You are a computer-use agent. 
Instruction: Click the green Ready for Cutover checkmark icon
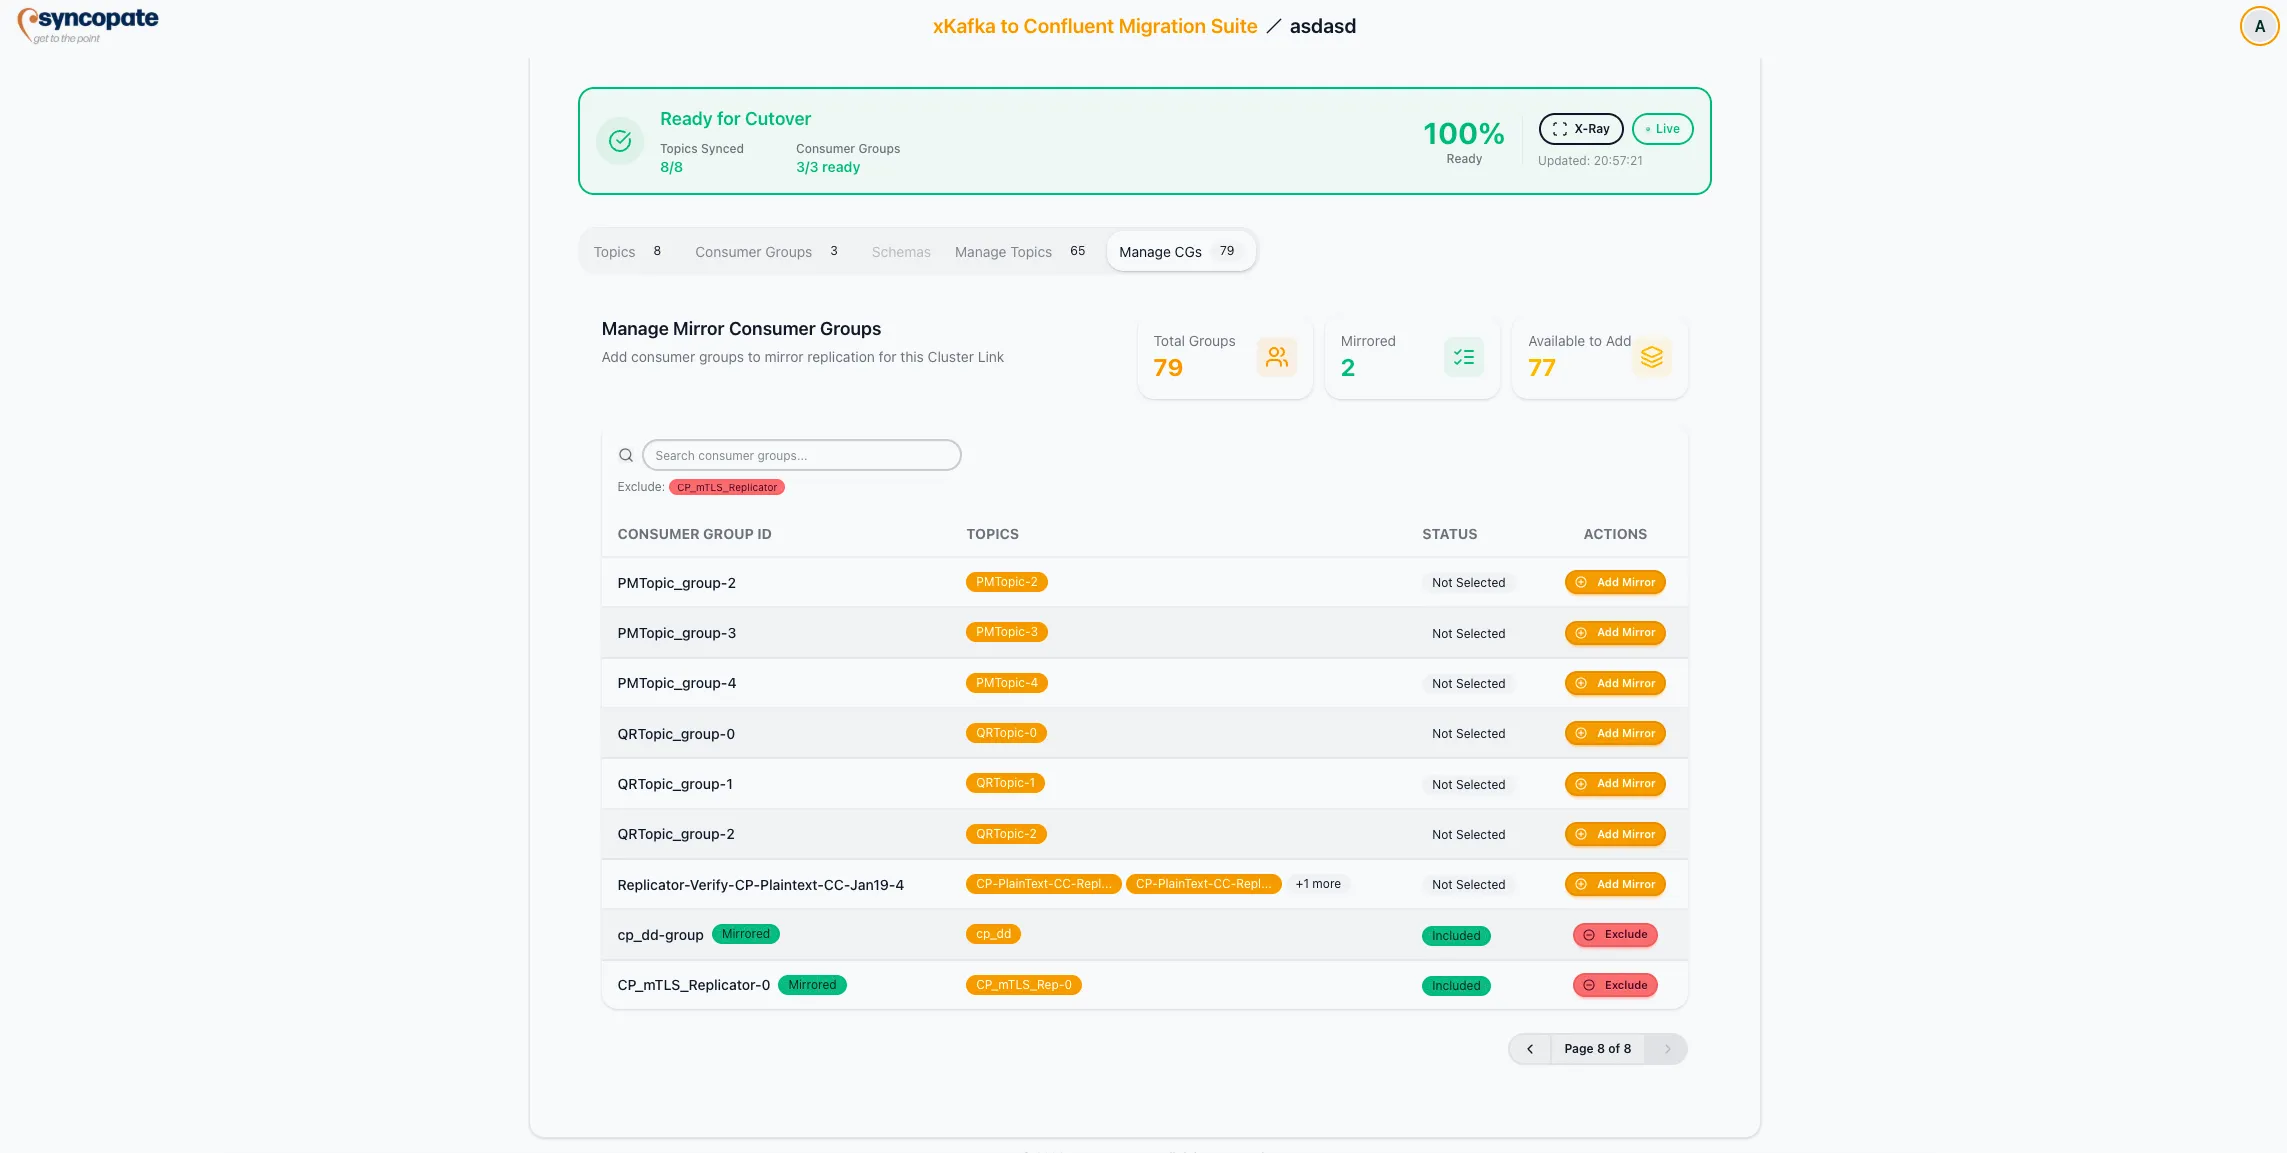coord(619,140)
